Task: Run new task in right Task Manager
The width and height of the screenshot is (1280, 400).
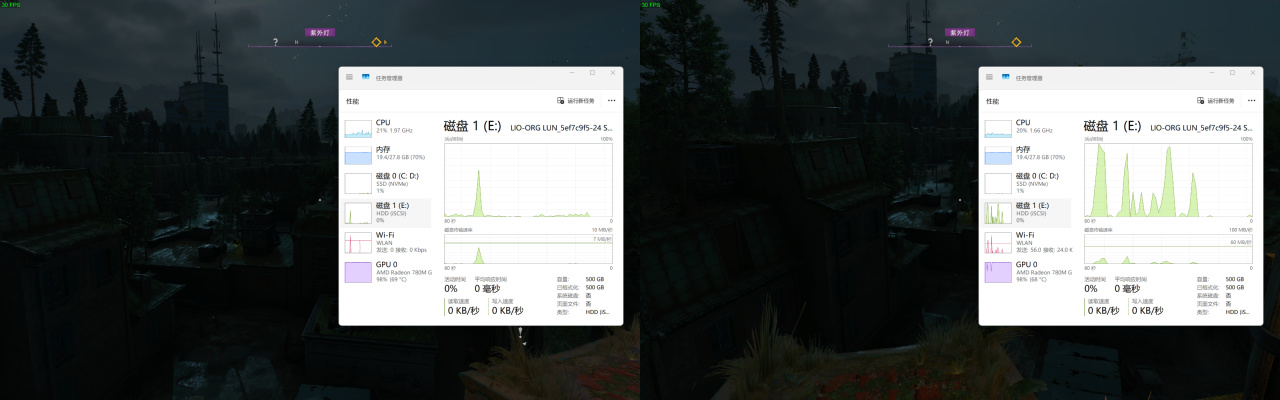Action: click(1217, 100)
